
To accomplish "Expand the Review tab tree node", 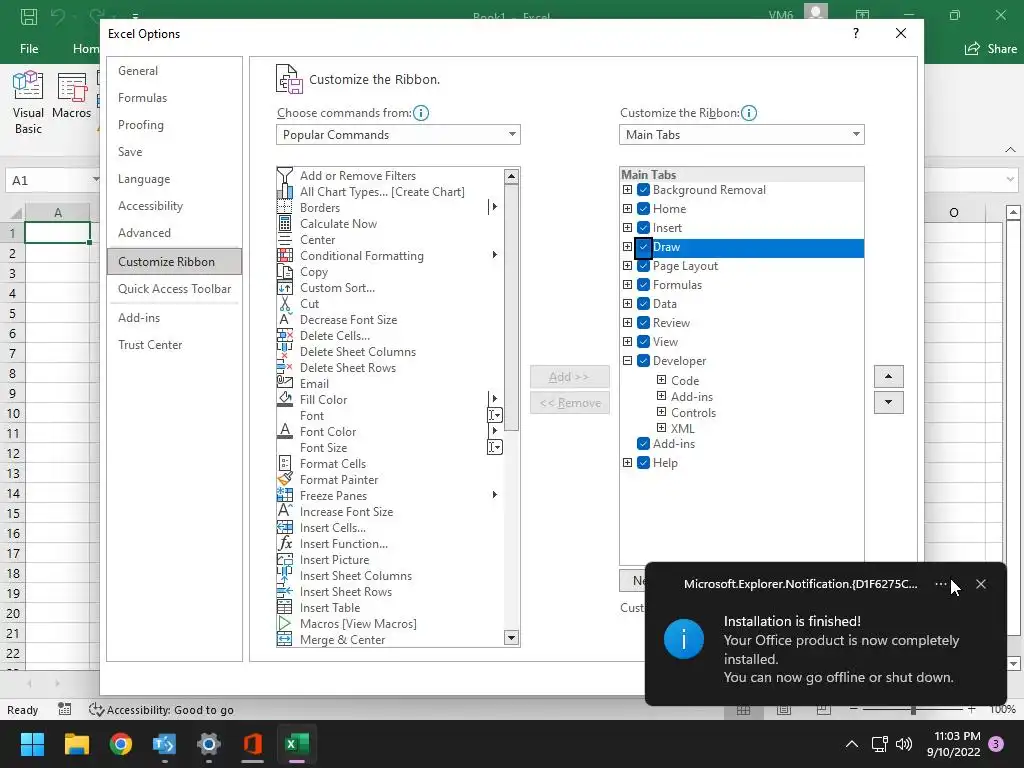I will coord(628,323).
